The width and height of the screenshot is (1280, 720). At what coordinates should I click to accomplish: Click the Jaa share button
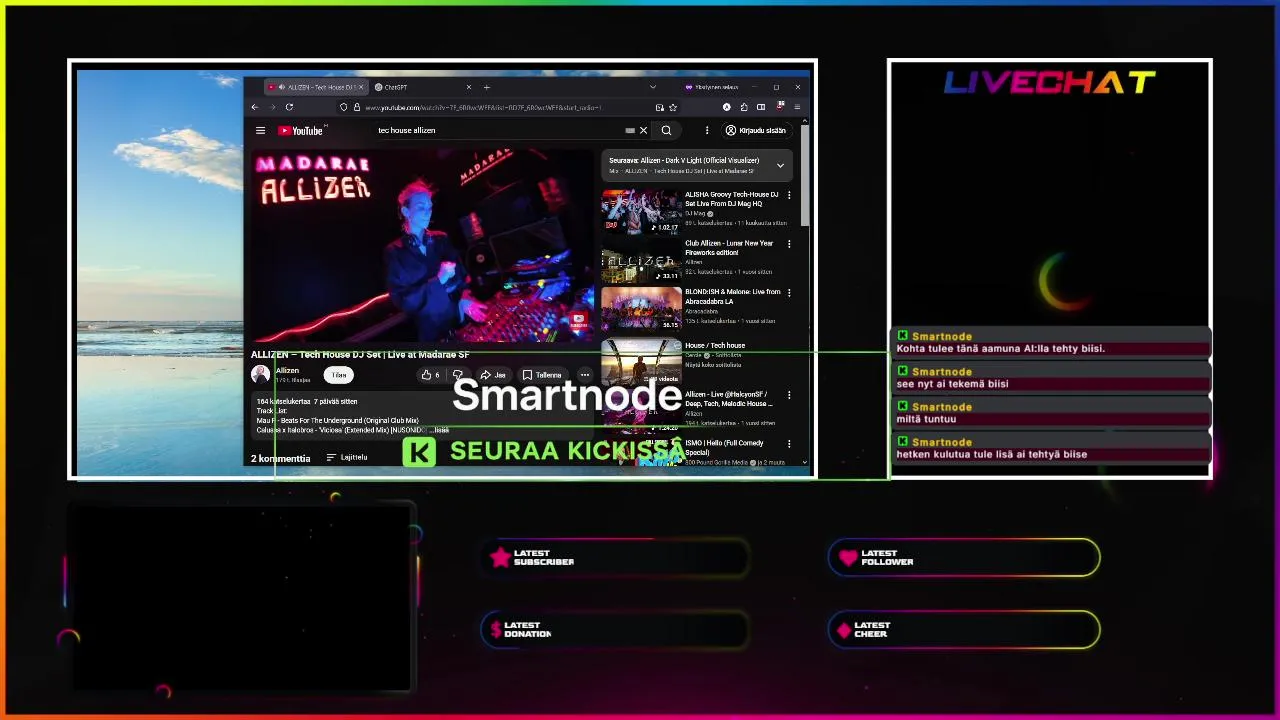coord(493,375)
